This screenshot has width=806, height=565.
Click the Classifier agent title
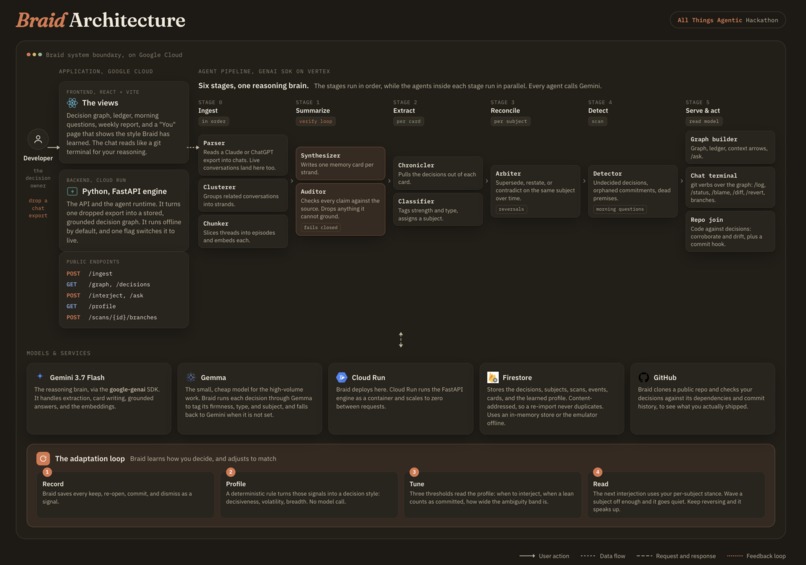[x=416, y=201]
